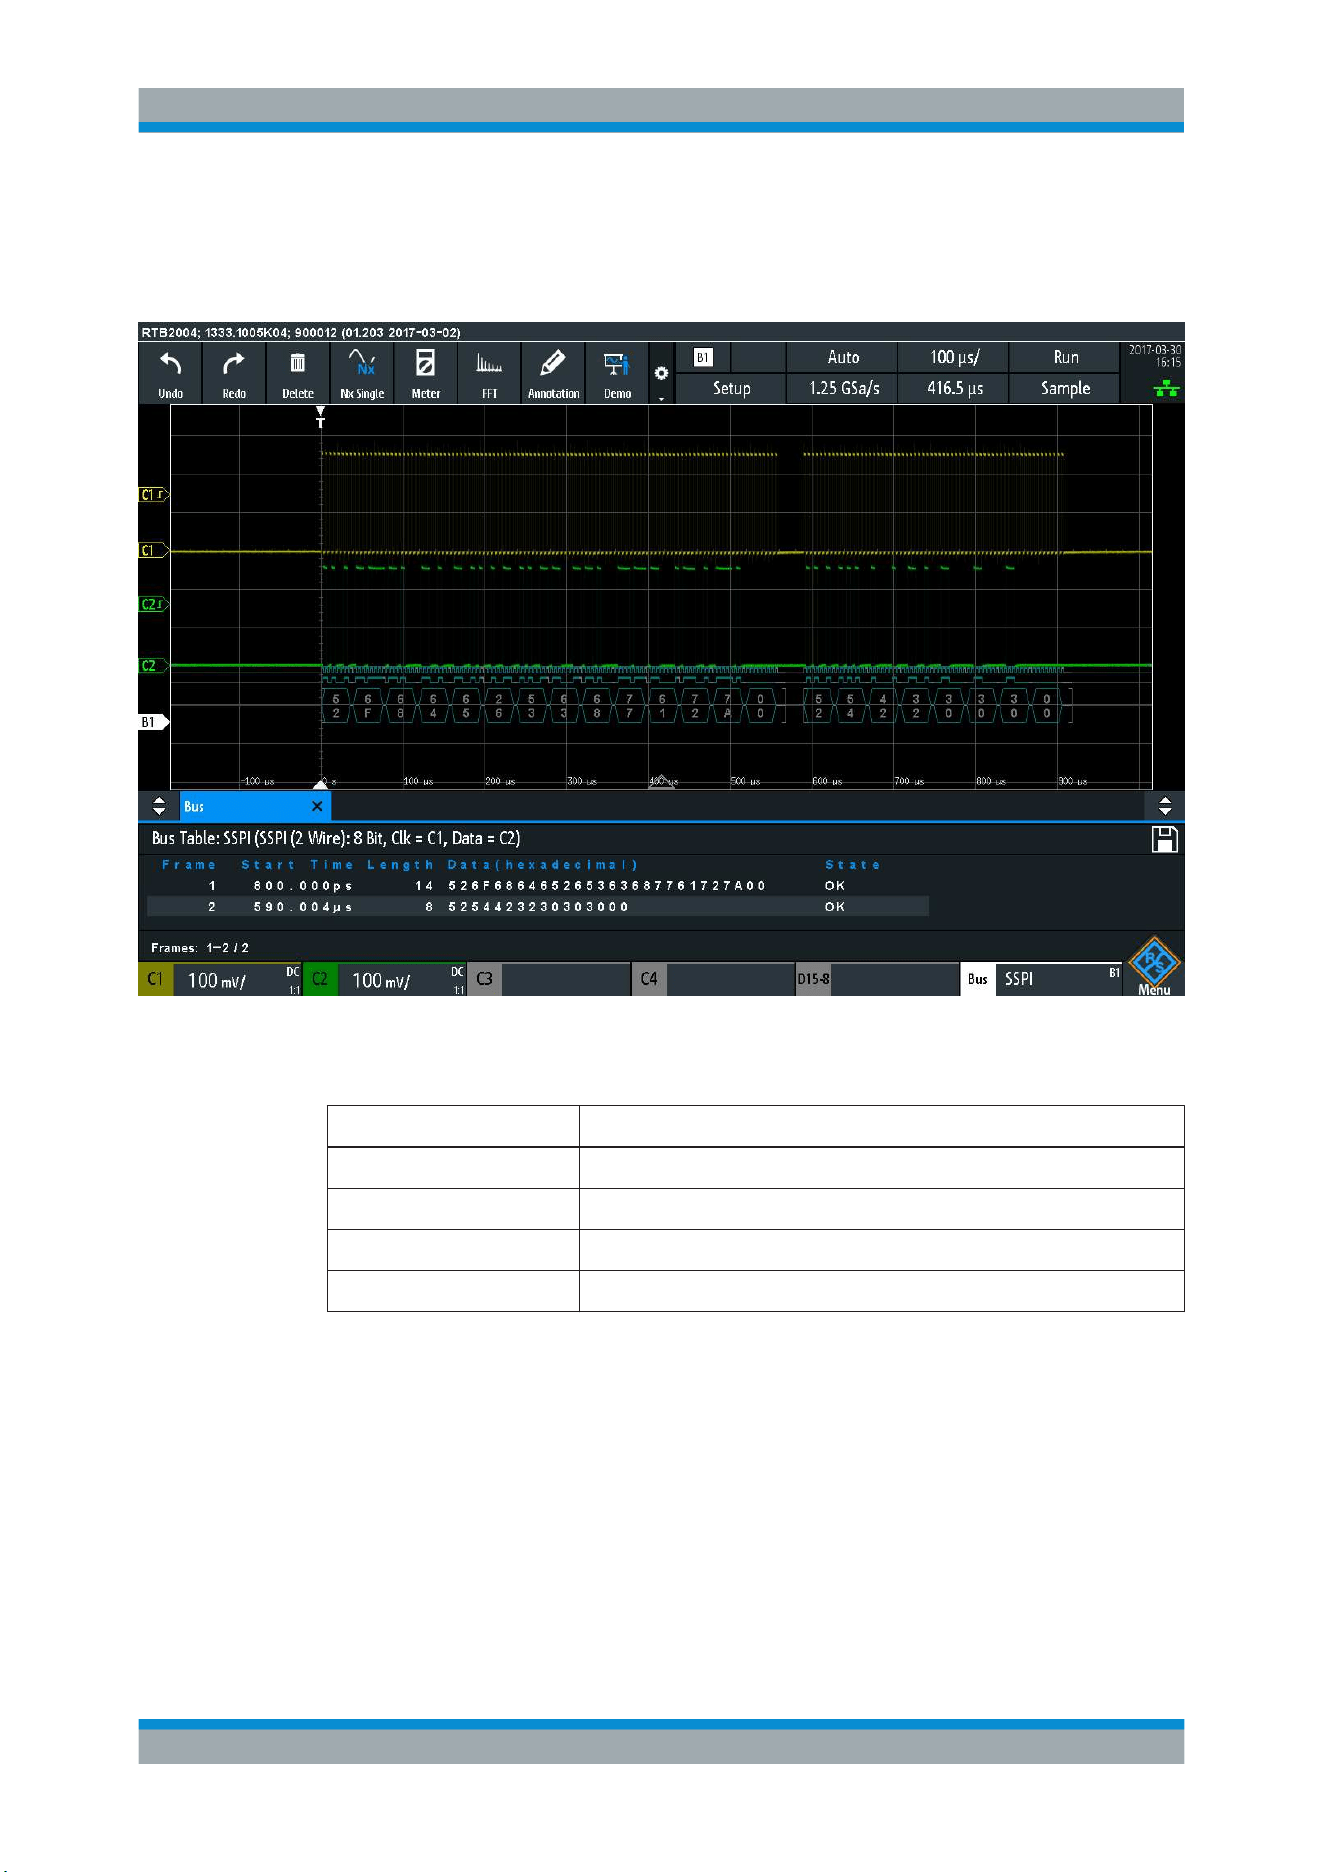Expand bus table with left arrows
Image resolution: width=1324 pixels, height=1872 pixels.
click(159, 806)
